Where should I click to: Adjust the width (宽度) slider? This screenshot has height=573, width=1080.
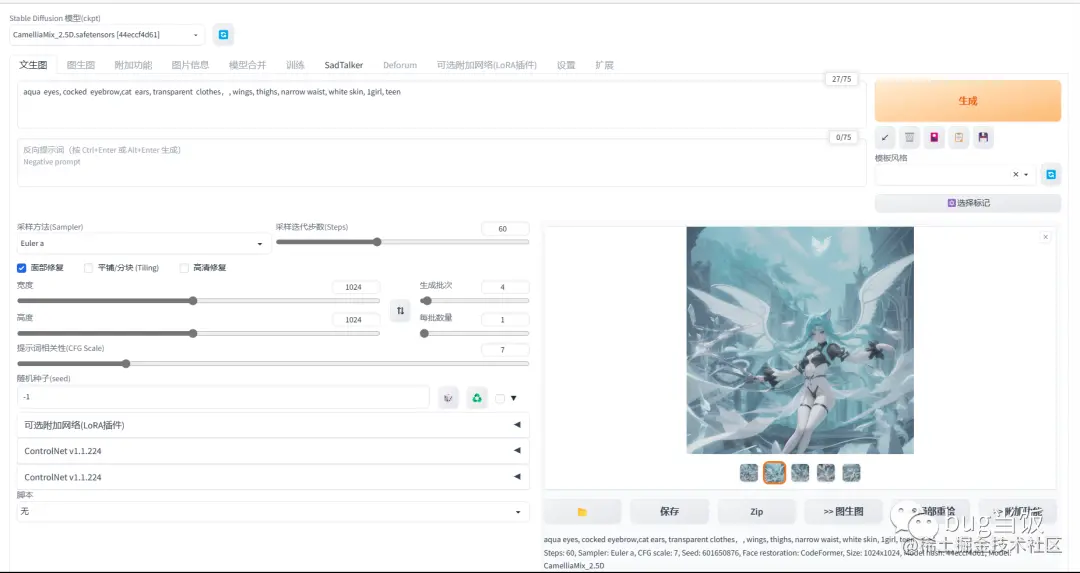[198, 301]
